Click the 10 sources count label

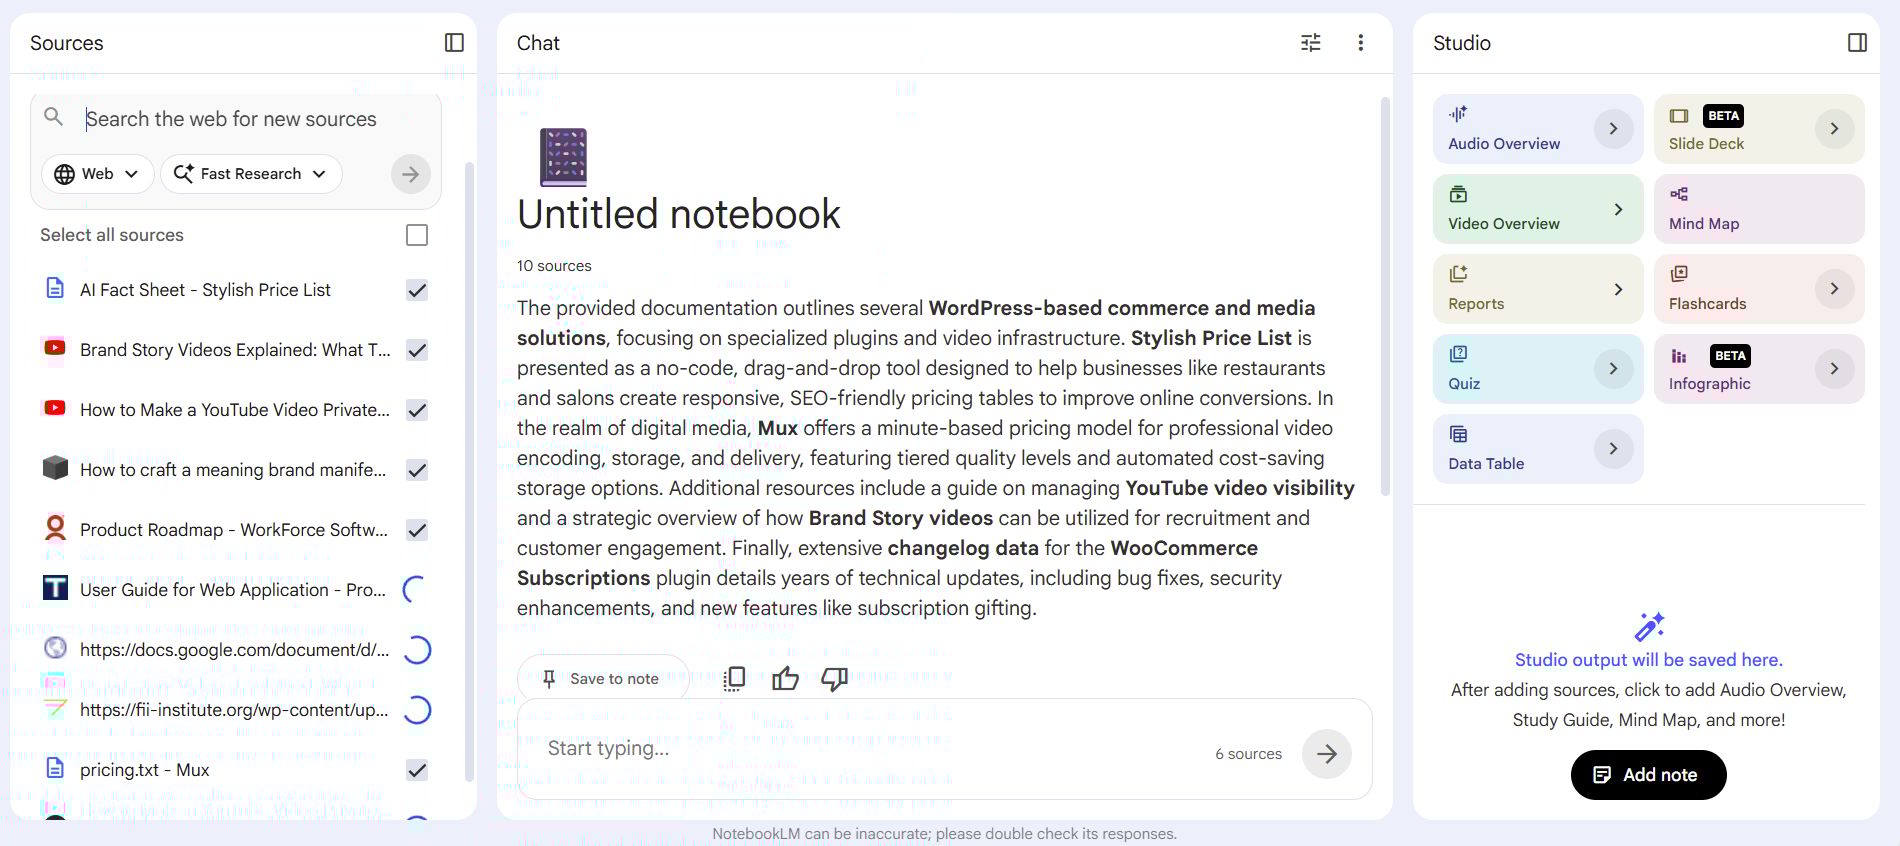(554, 266)
